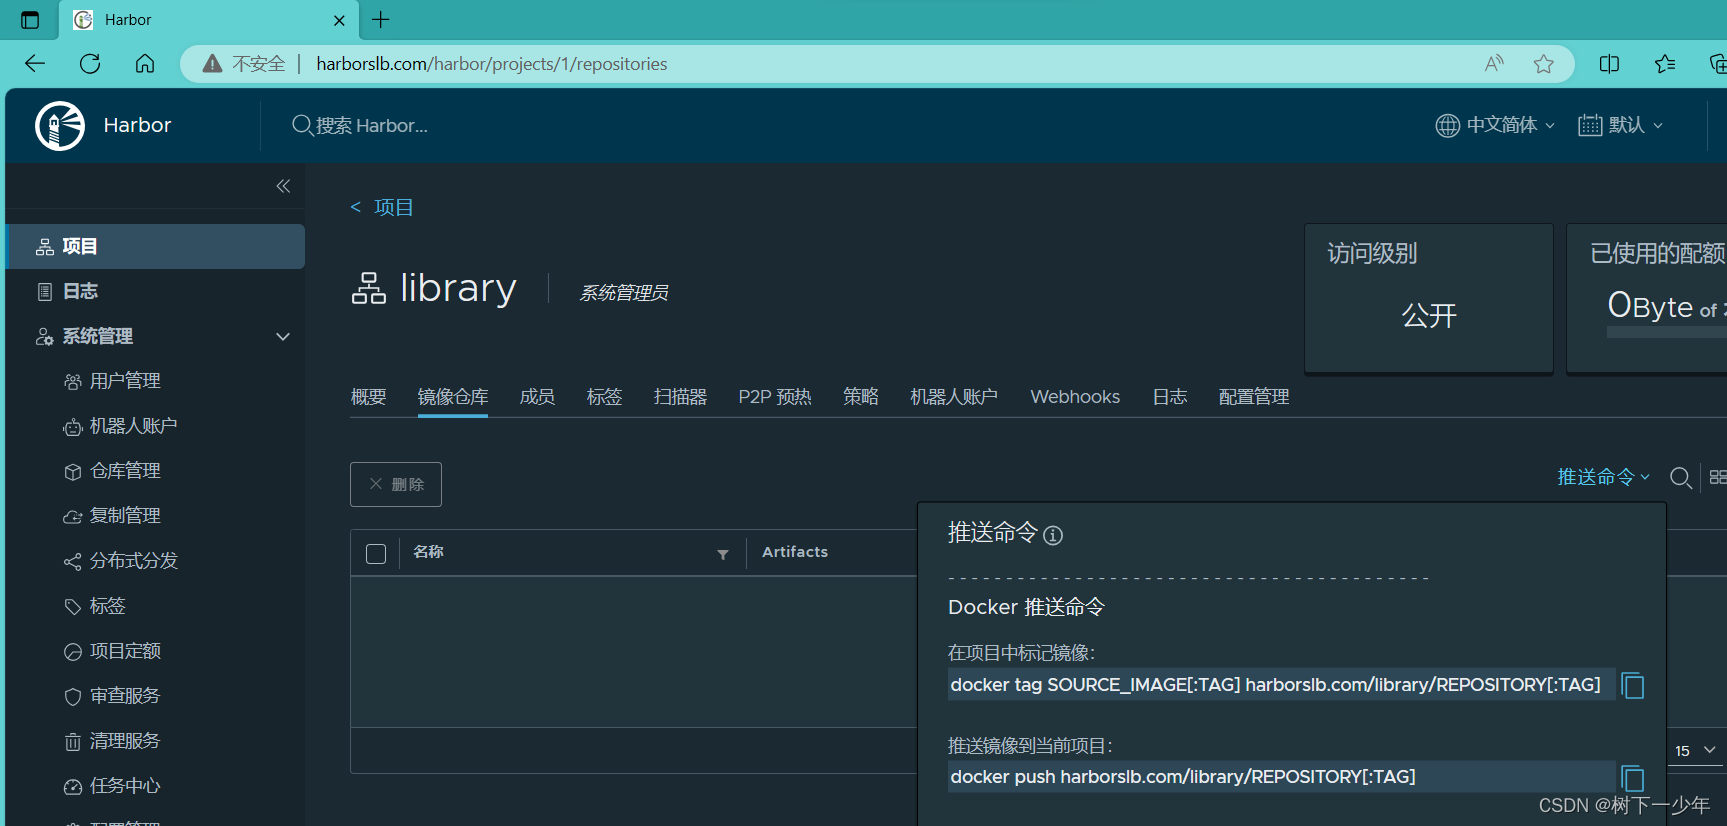Screen dimensions: 1727x826
Task: Reload the page with the refresh icon
Action: 90,64
